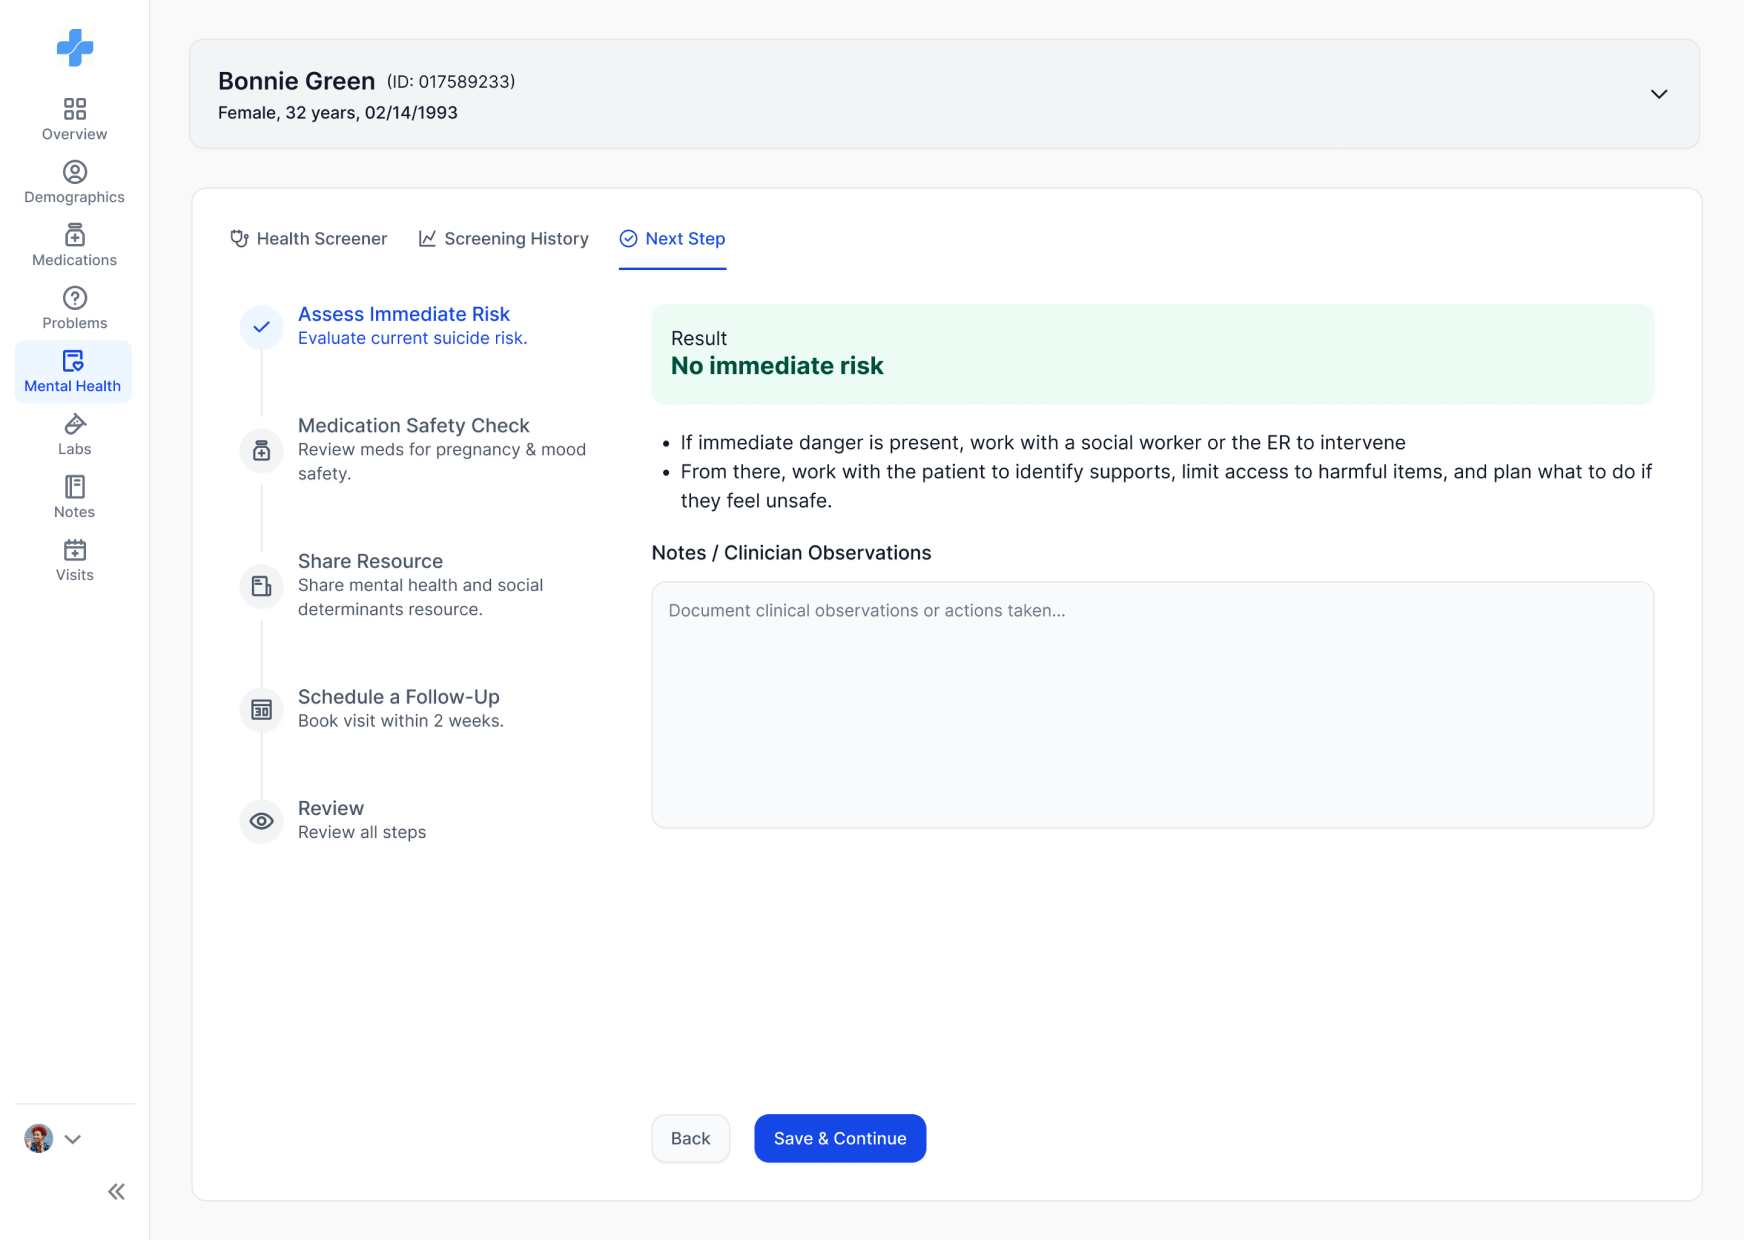Click the Schedule a Follow-Up calendar icon

[261, 710]
